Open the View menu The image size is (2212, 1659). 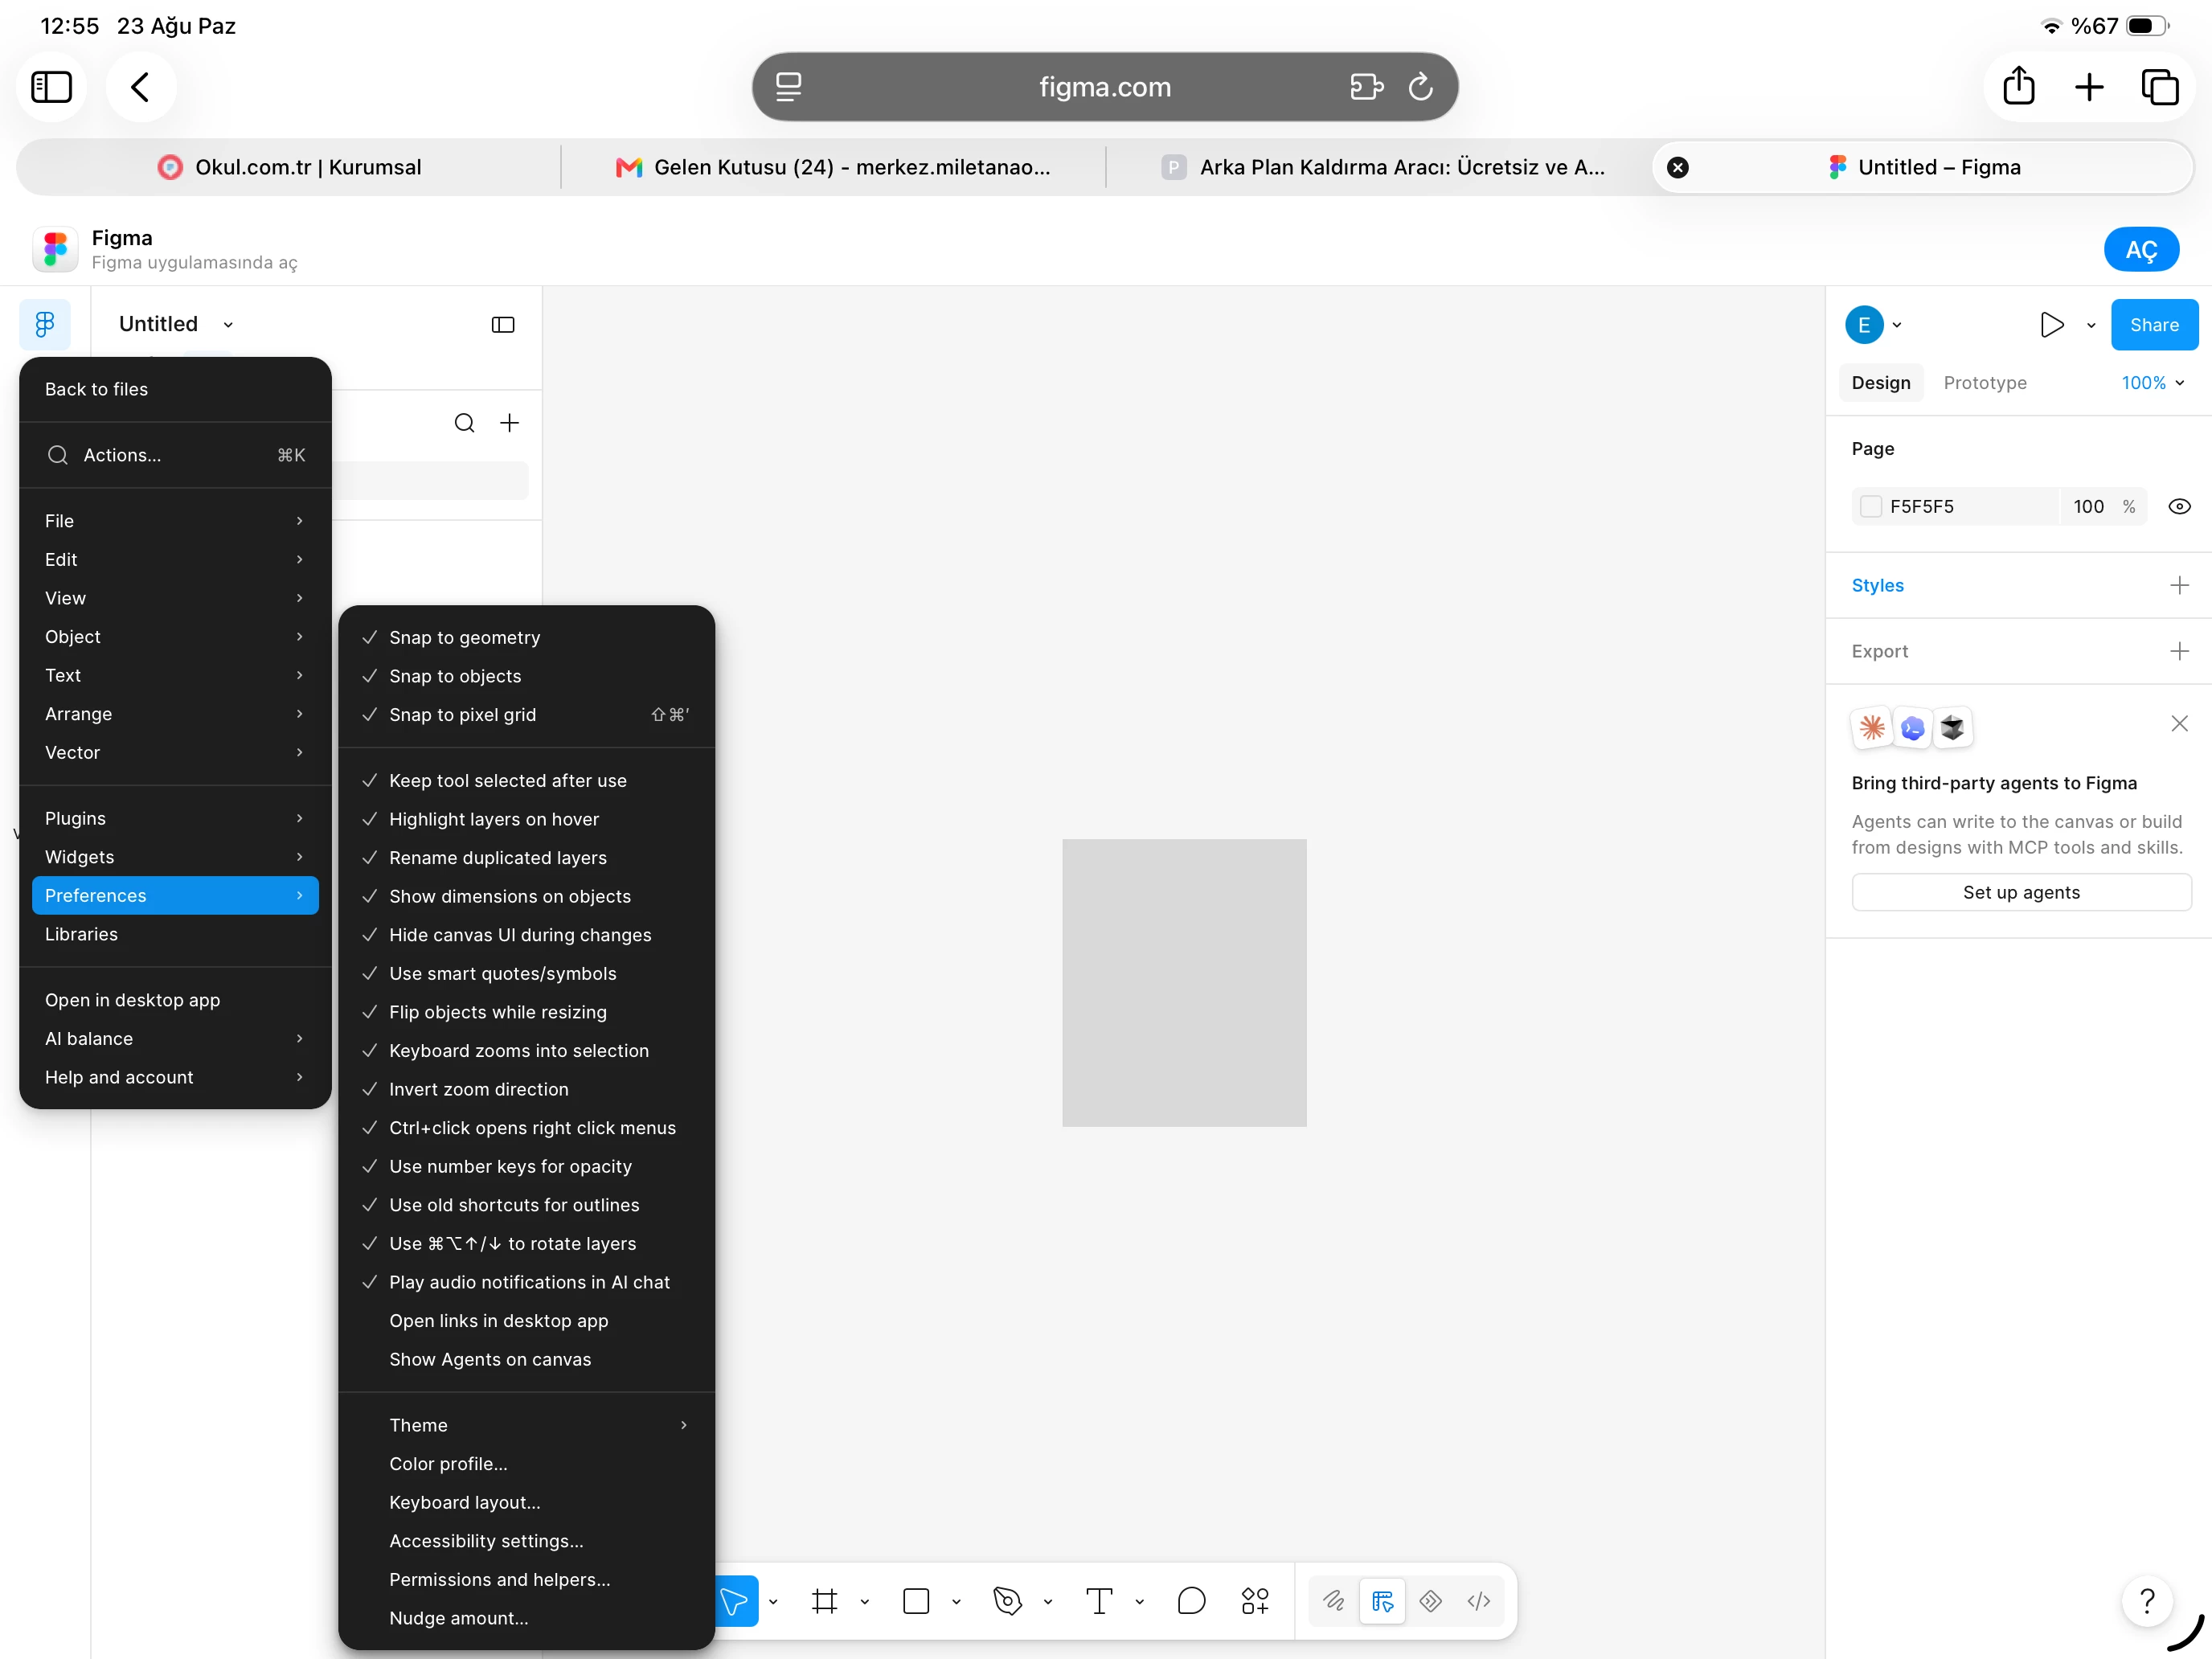tap(175, 598)
